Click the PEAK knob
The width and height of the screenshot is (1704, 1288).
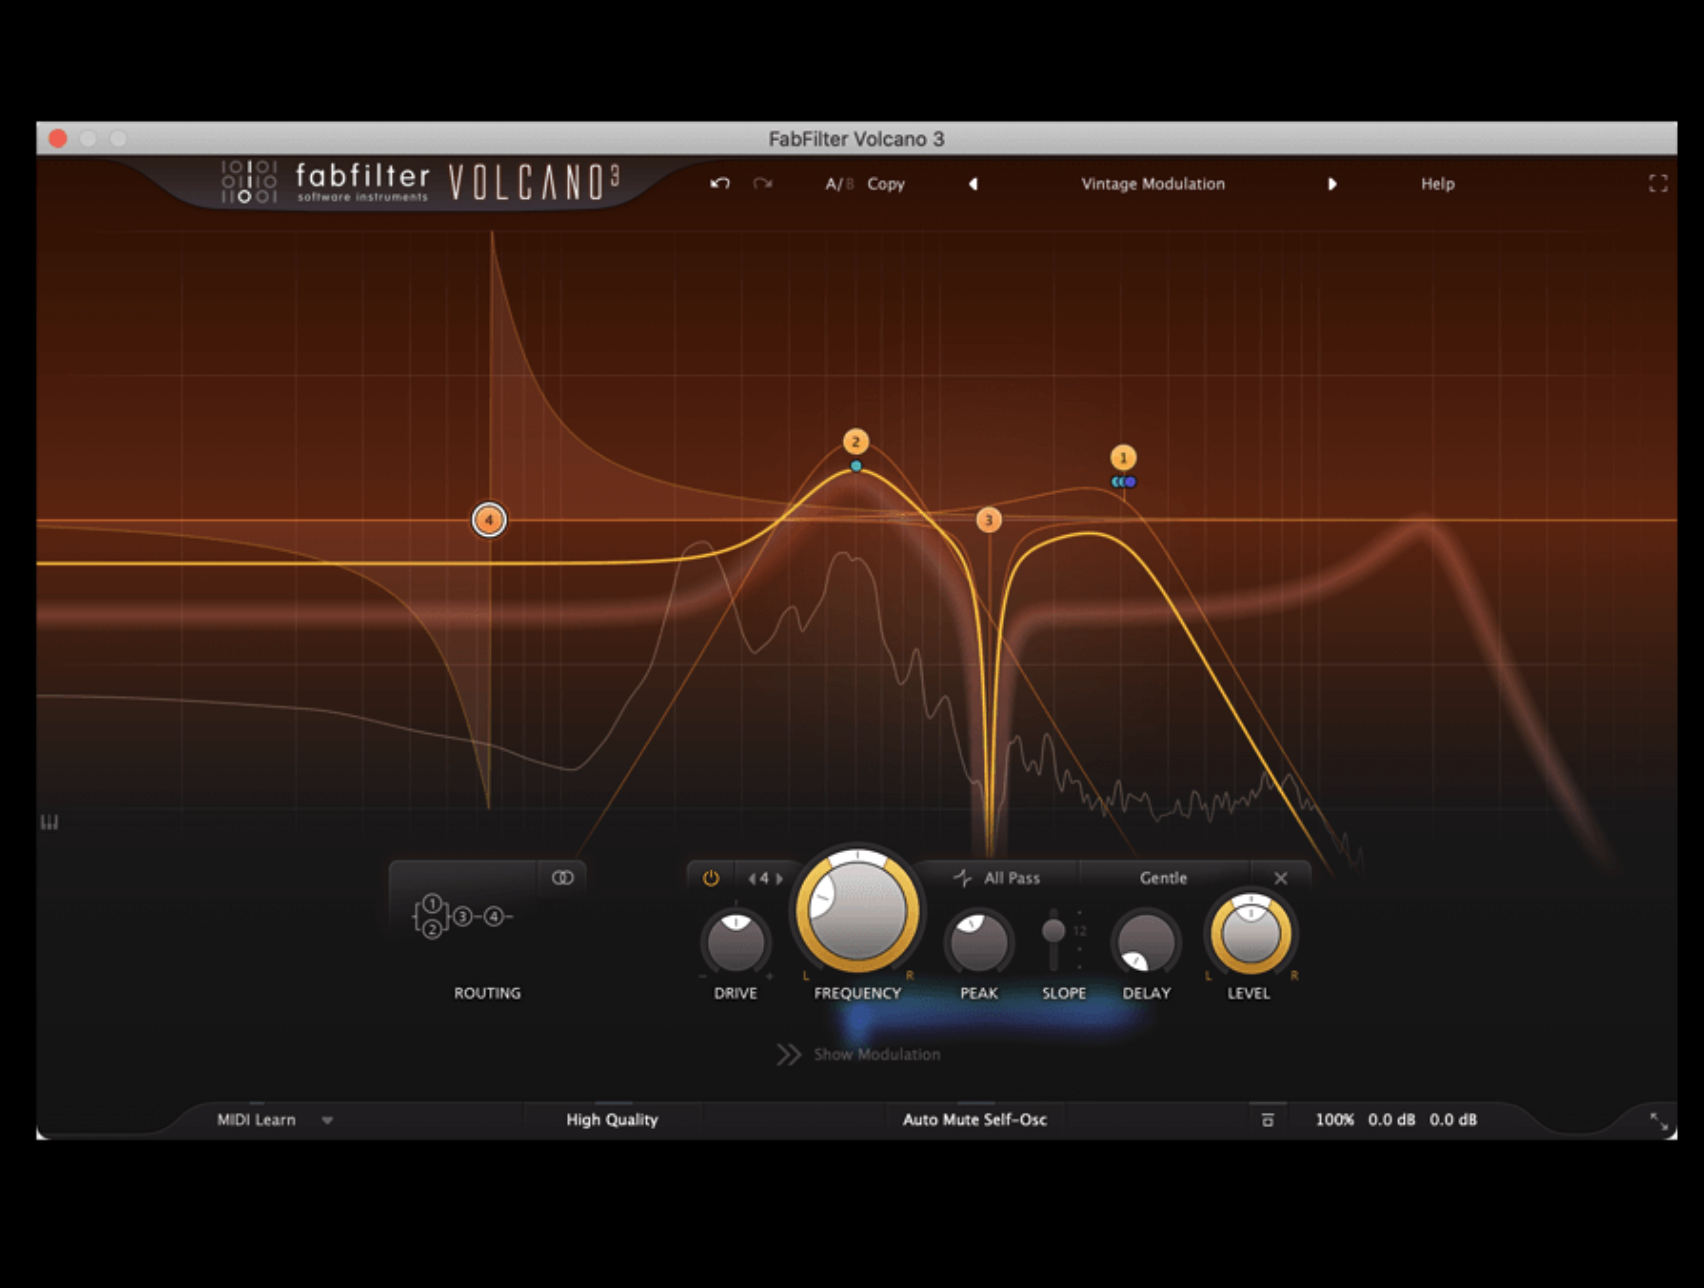tap(978, 942)
